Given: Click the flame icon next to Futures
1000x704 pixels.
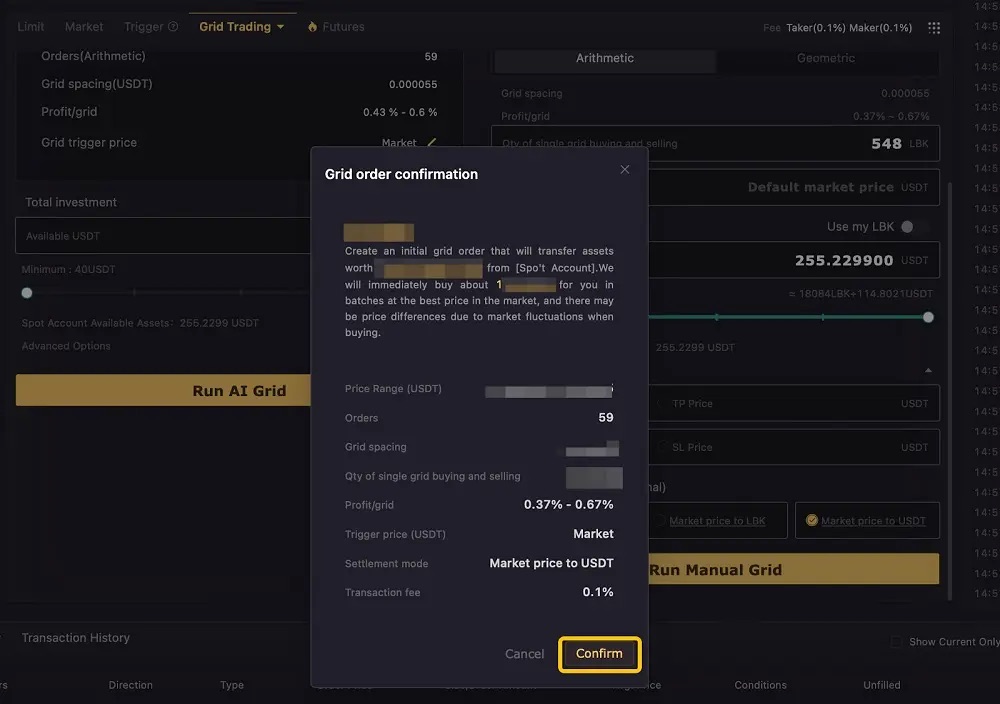Looking at the screenshot, I should [x=312, y=27].
